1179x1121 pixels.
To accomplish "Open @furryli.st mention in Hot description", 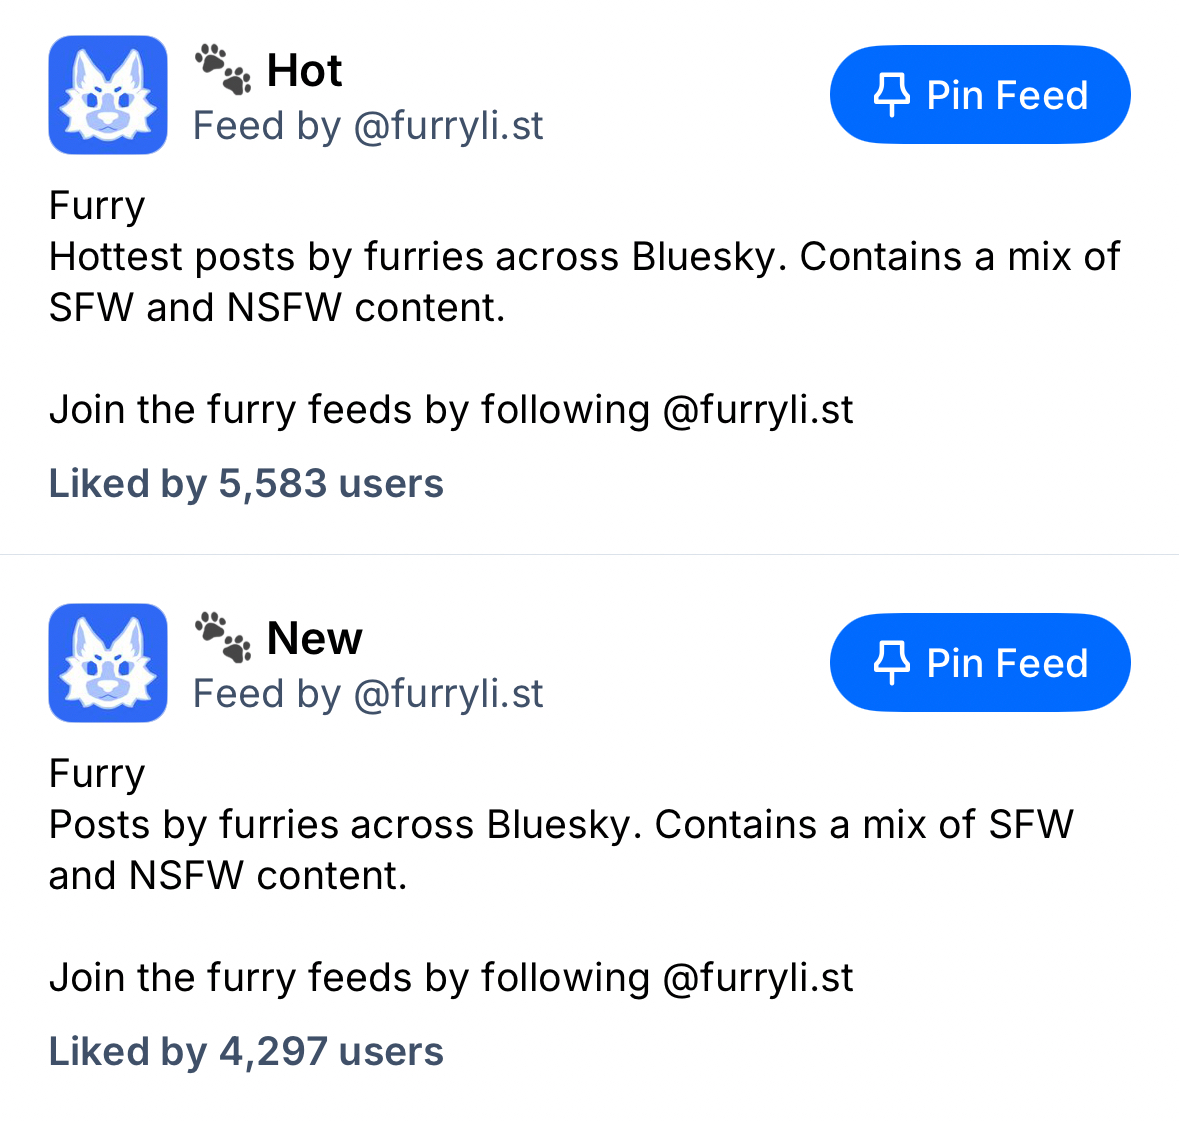I will (x=757, y=410).
